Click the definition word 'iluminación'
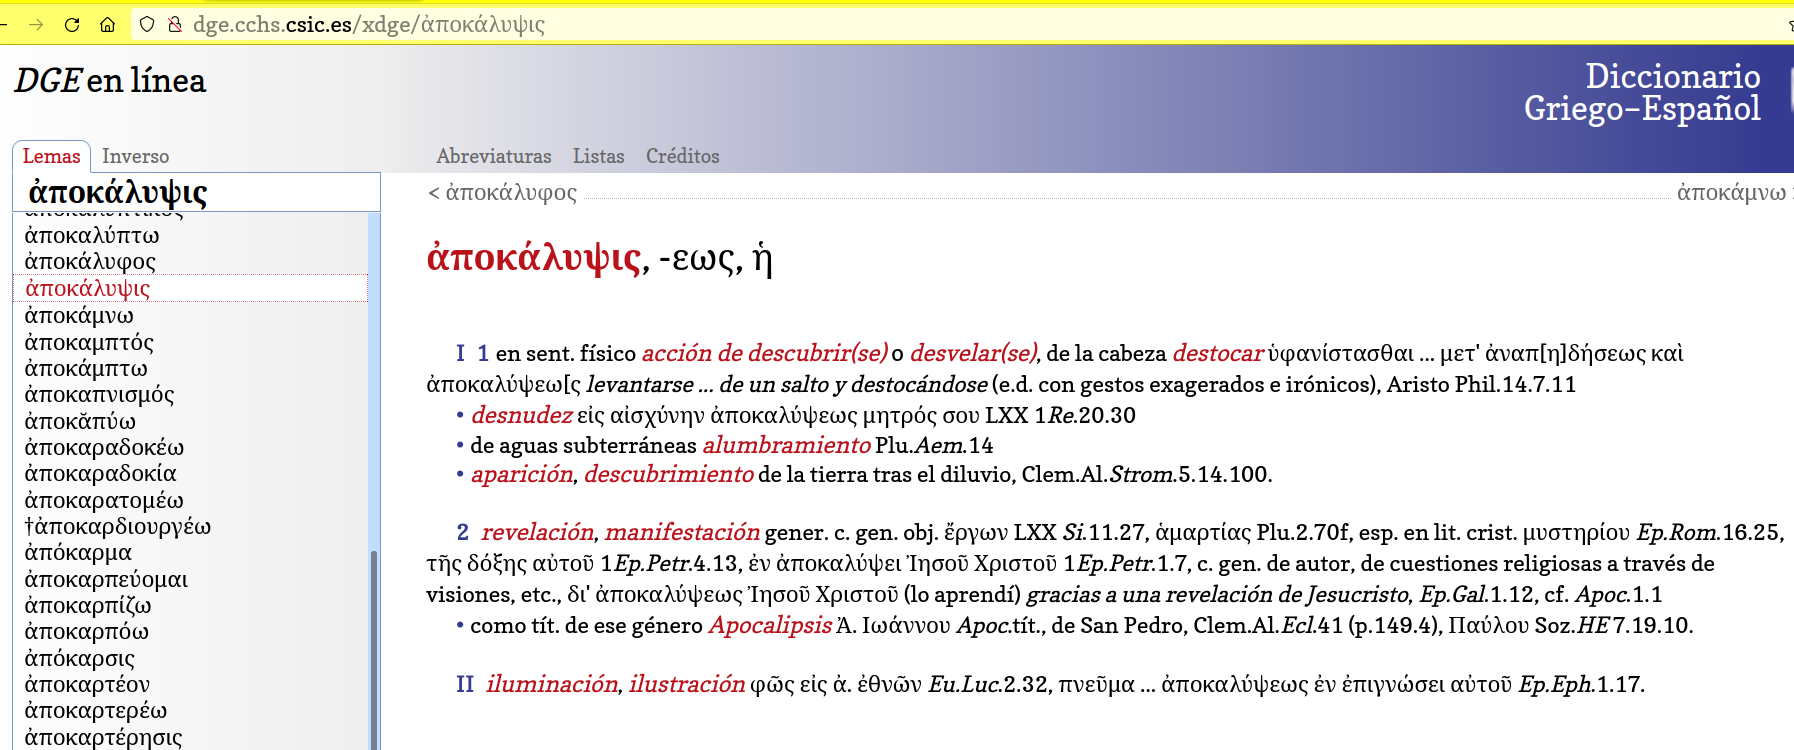This screenshot has height=750, width=1794. coord(552,684)
